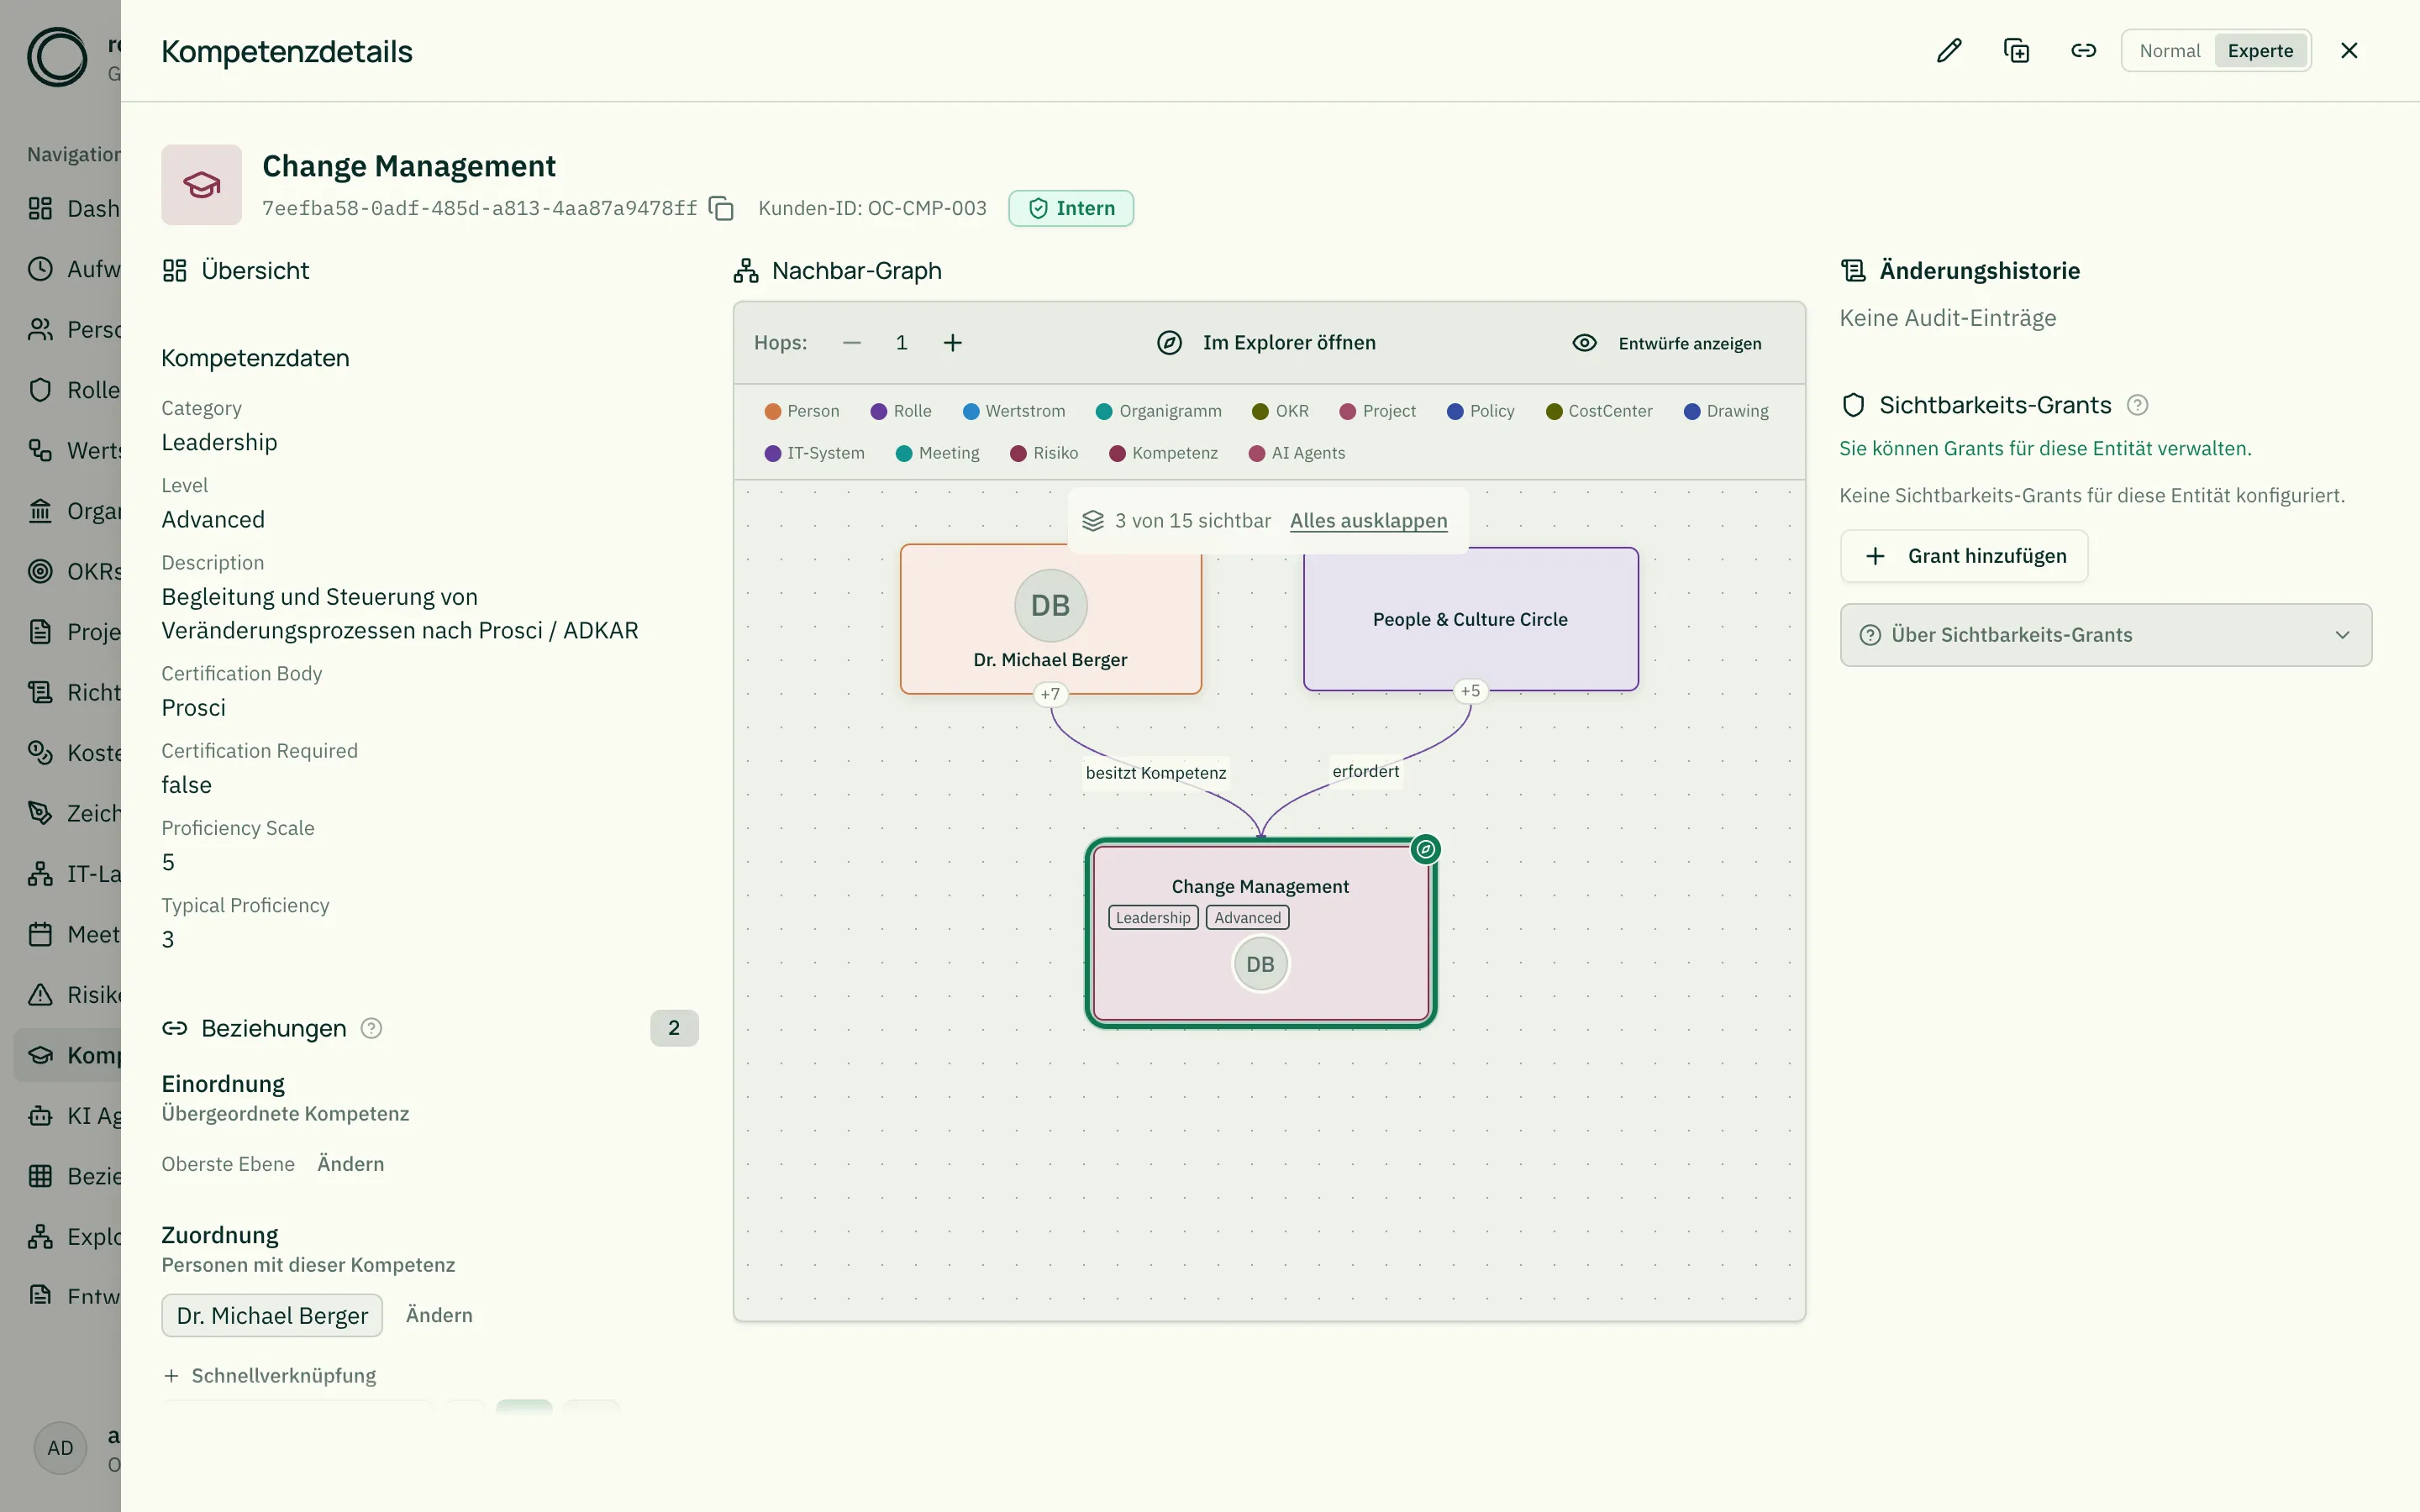Viewport: 2420px width, 1512px height.
Task: Decrease Hops with minus button
Action: tap(852, 343)
